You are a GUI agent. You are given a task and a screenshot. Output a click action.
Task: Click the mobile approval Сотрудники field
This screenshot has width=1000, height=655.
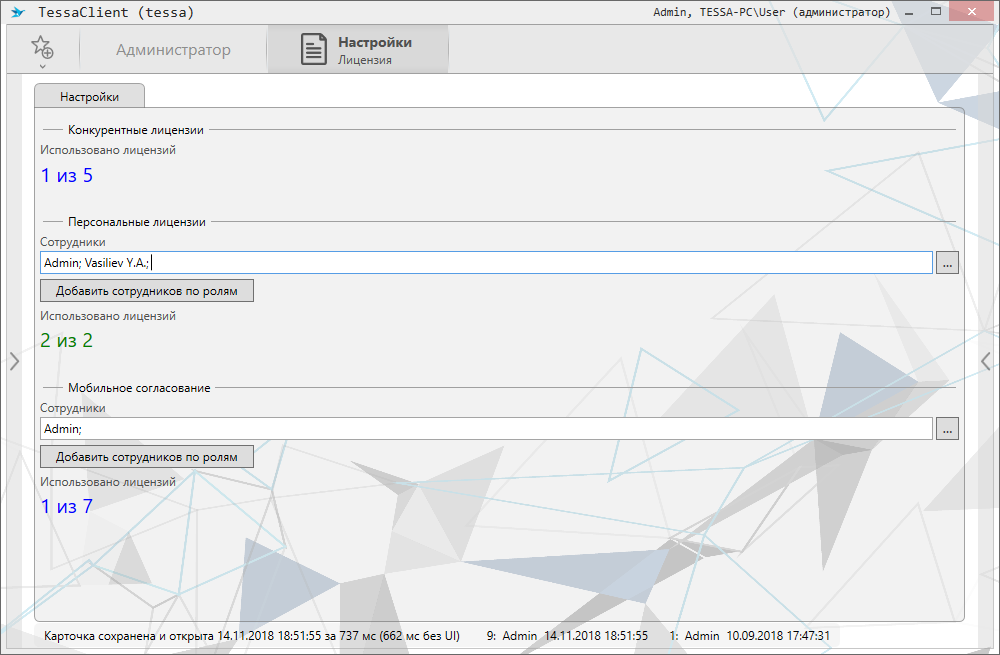[486, 428]
